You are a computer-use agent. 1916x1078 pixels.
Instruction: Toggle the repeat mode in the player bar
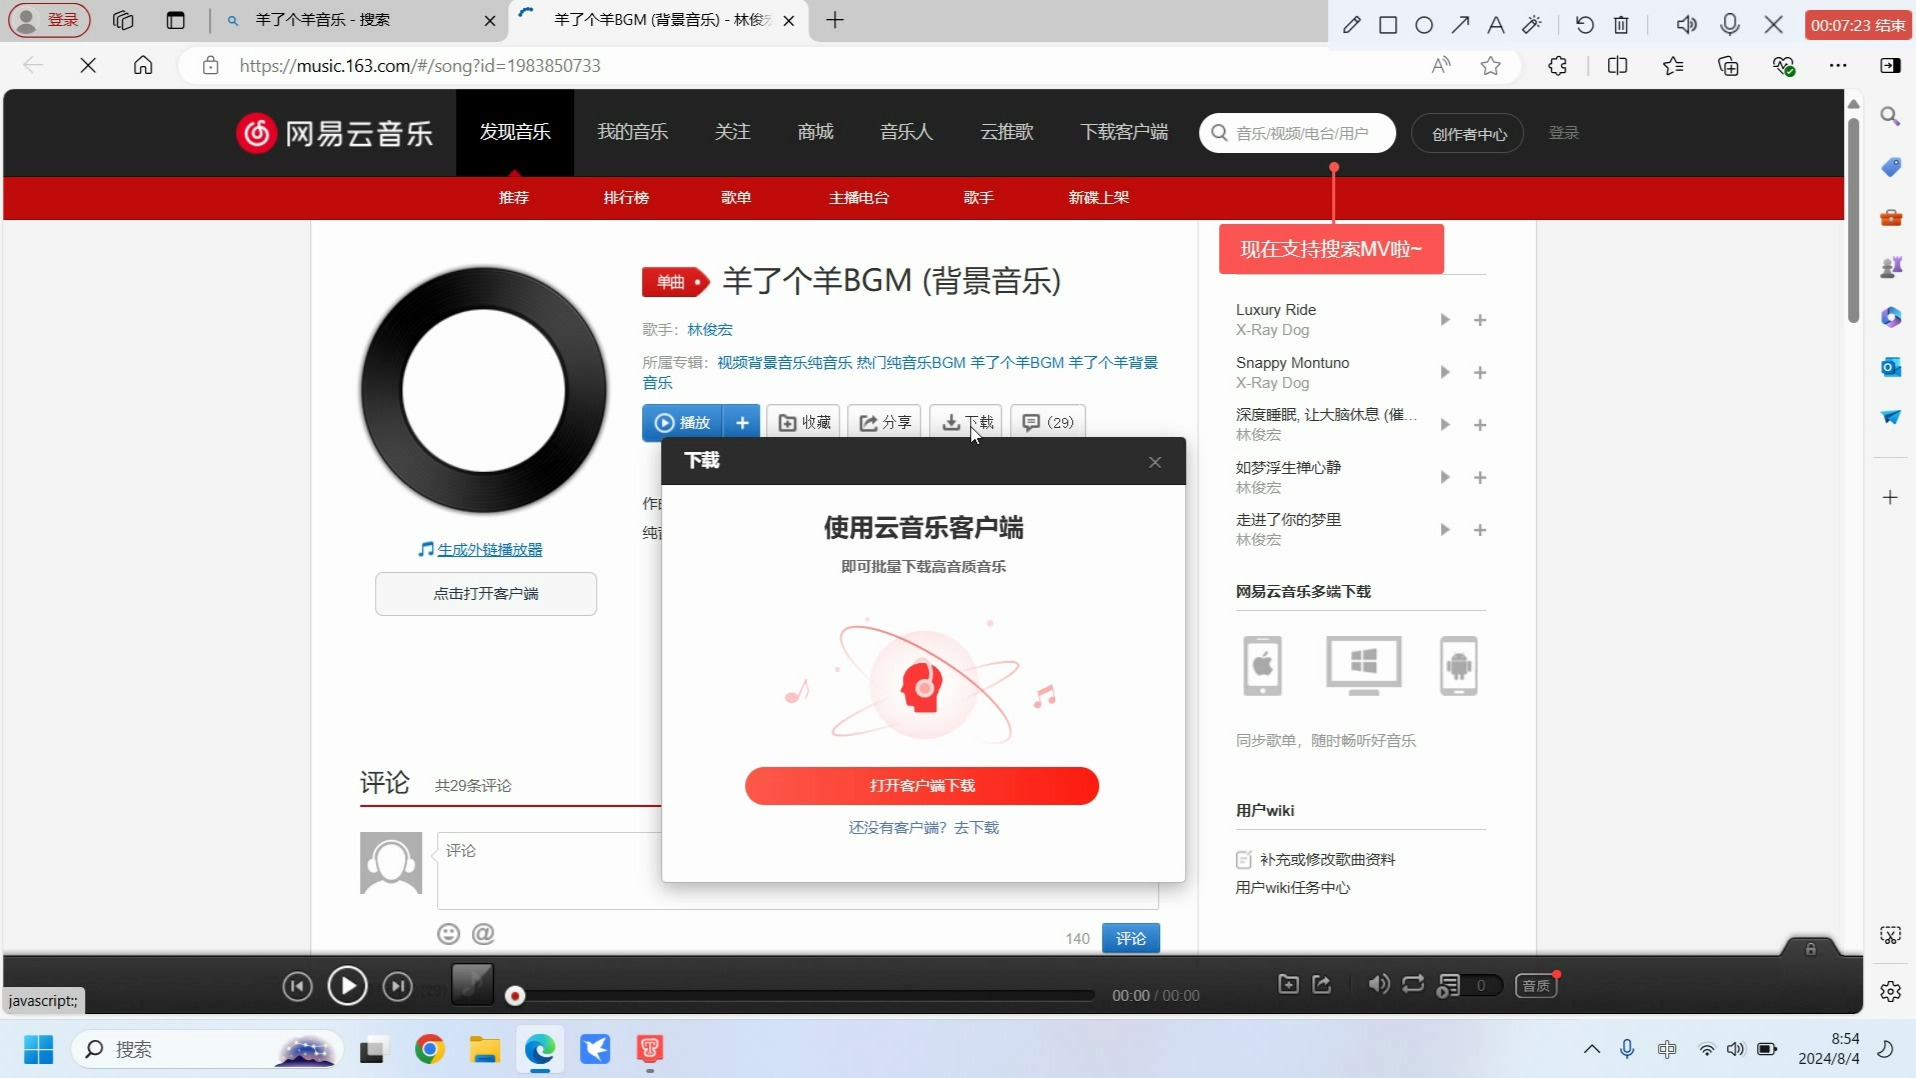[x=1411, y=985]
